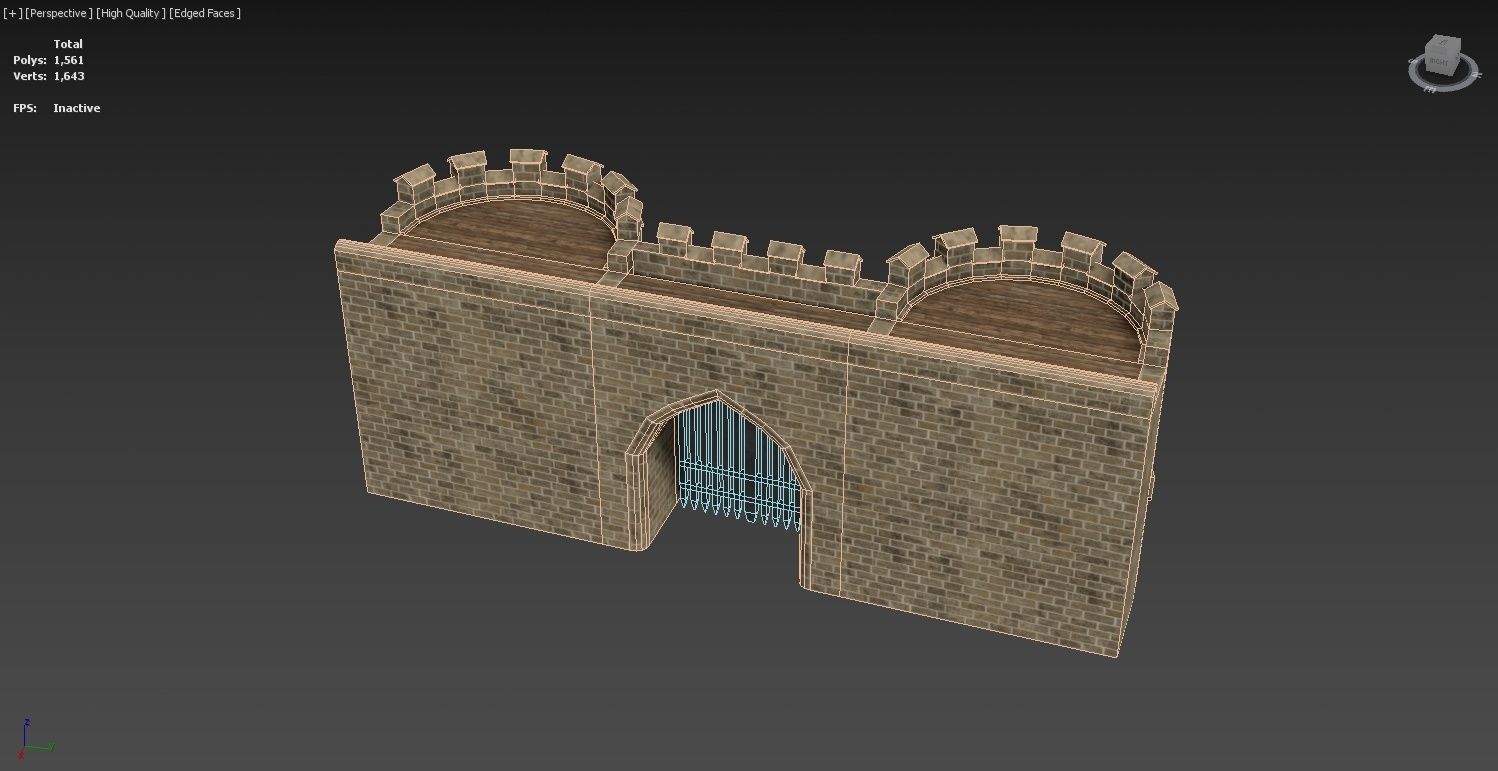The height and width of the screenshot is (771, 1498).
Task: Select the blue portcullis gate wireframe
Action: tap(738, 463)
